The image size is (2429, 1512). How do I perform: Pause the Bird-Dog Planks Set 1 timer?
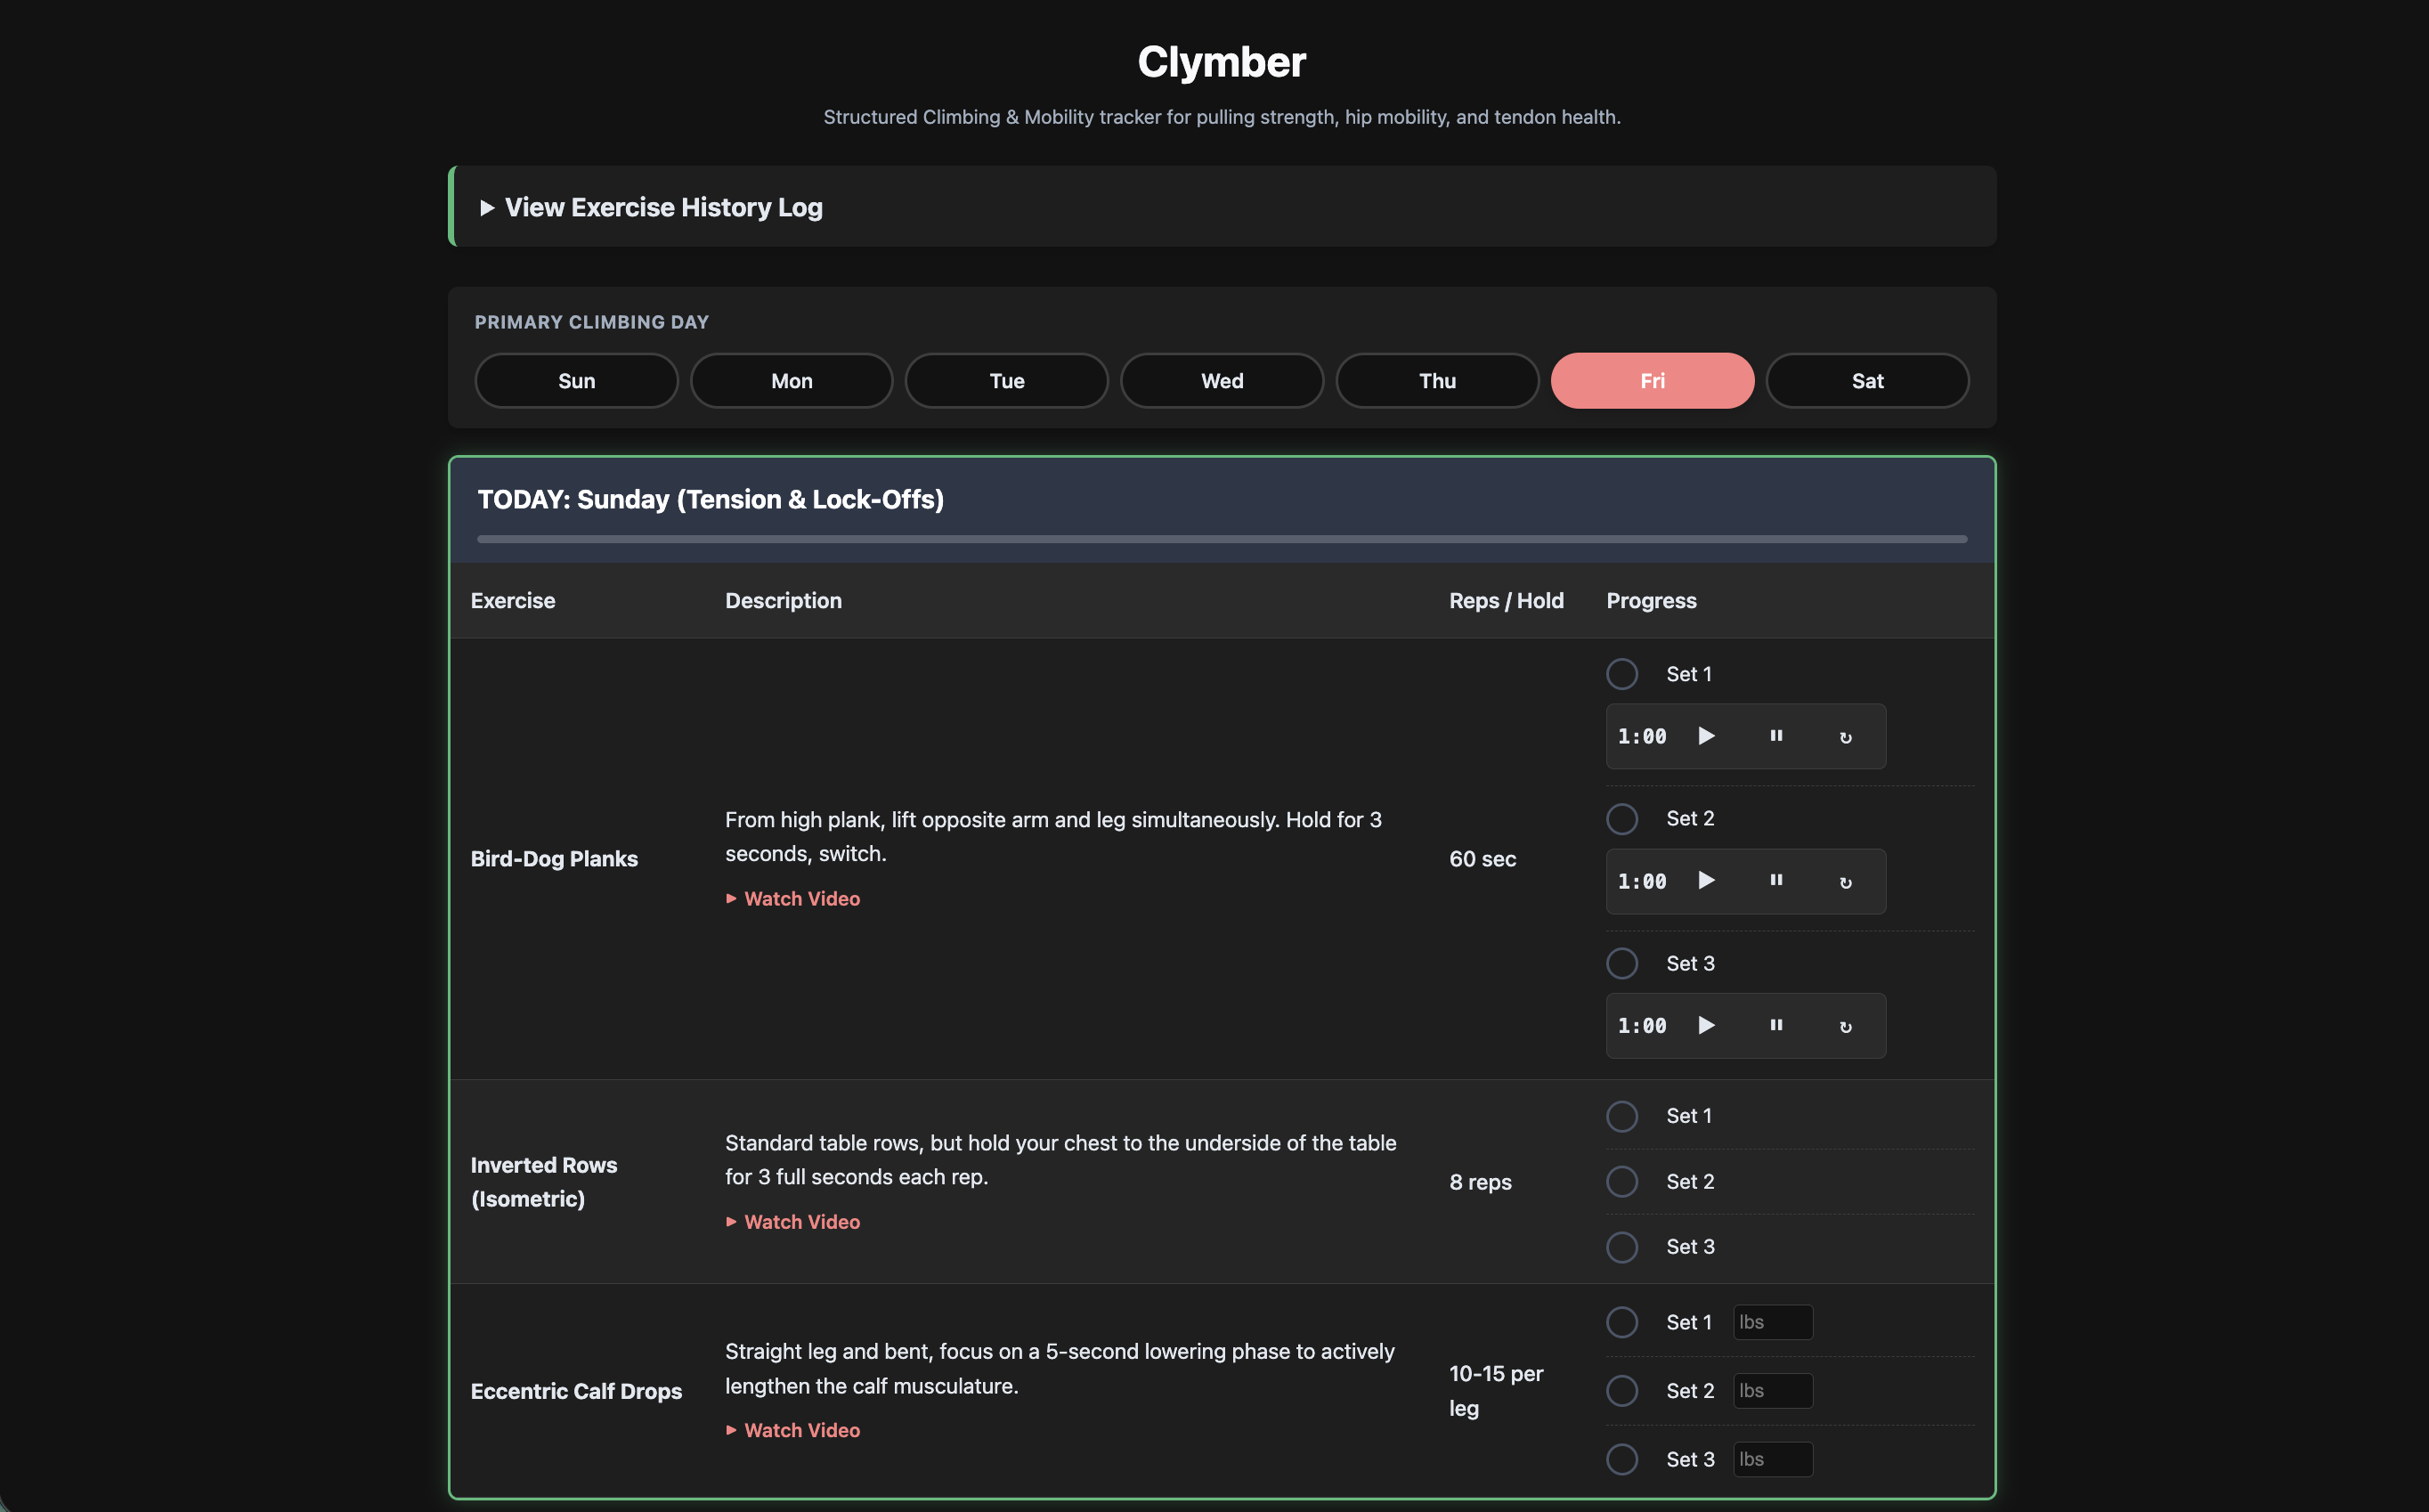click(x=1776, y=736)
